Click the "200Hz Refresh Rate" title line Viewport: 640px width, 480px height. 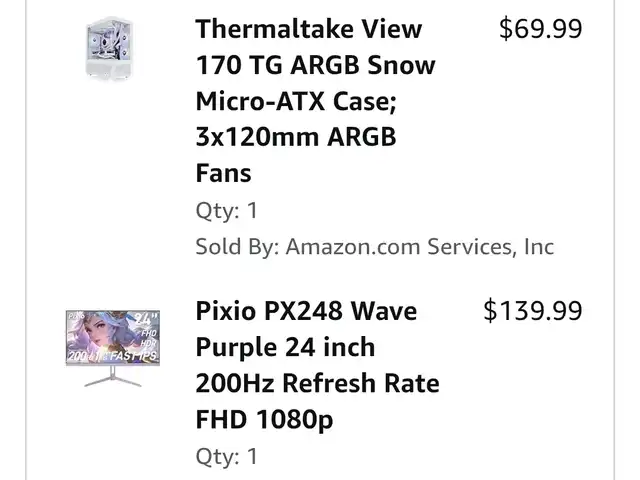[x=317, y=383]
